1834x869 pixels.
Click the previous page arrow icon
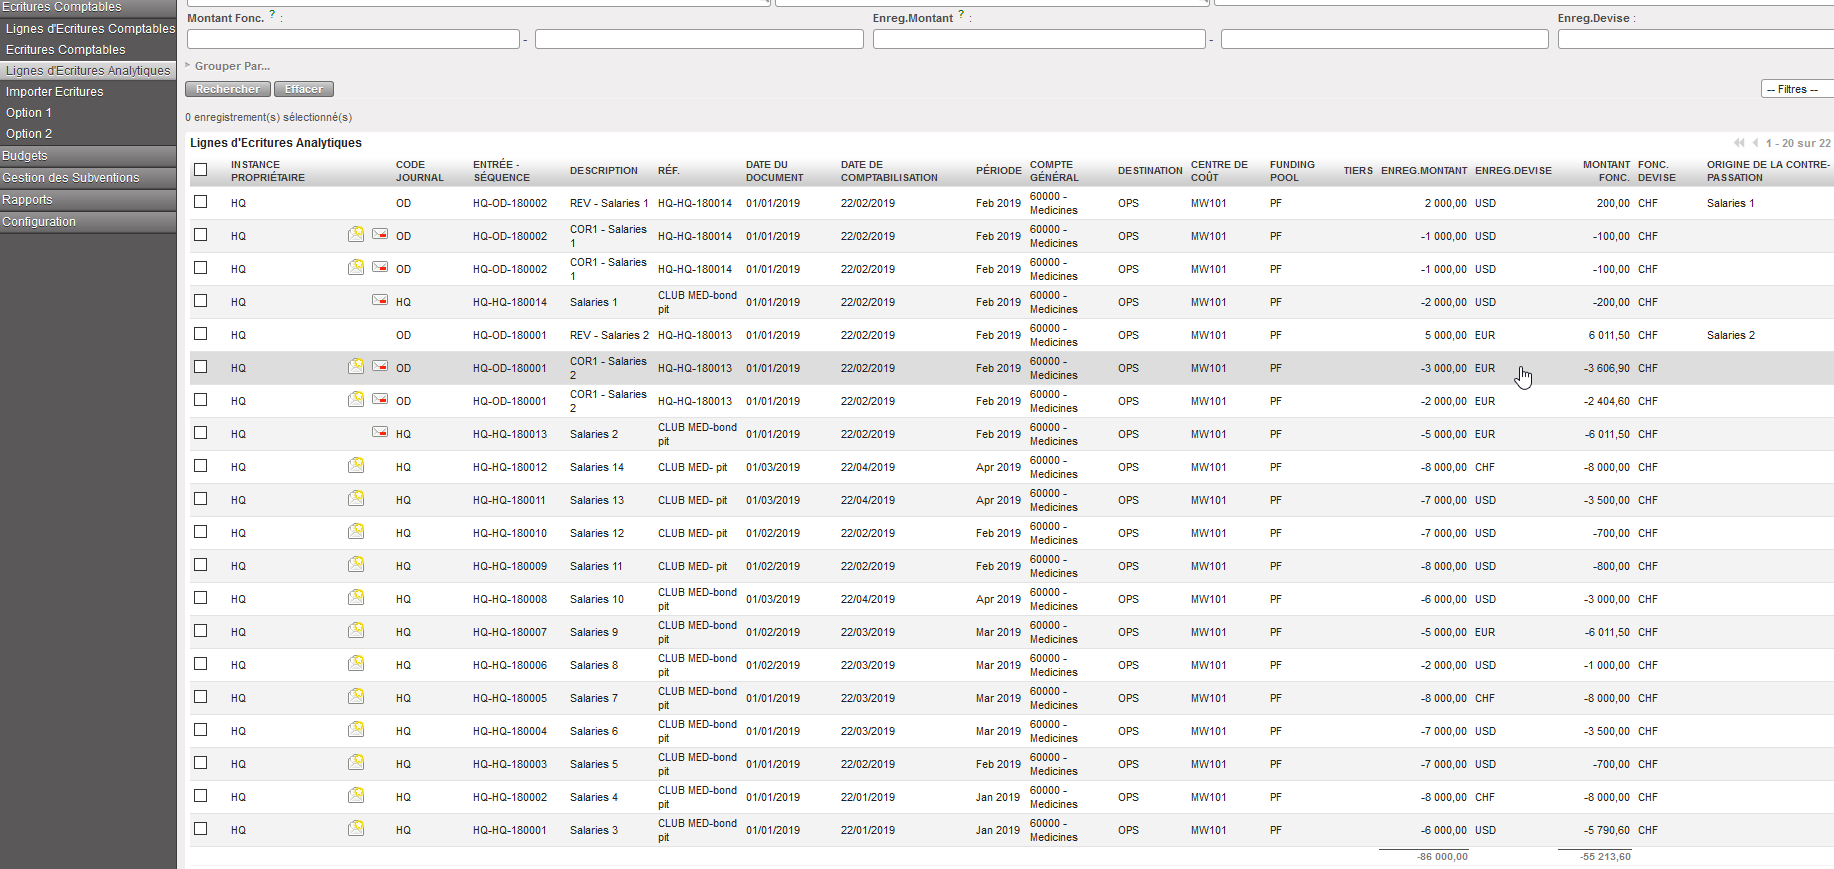1755,143
